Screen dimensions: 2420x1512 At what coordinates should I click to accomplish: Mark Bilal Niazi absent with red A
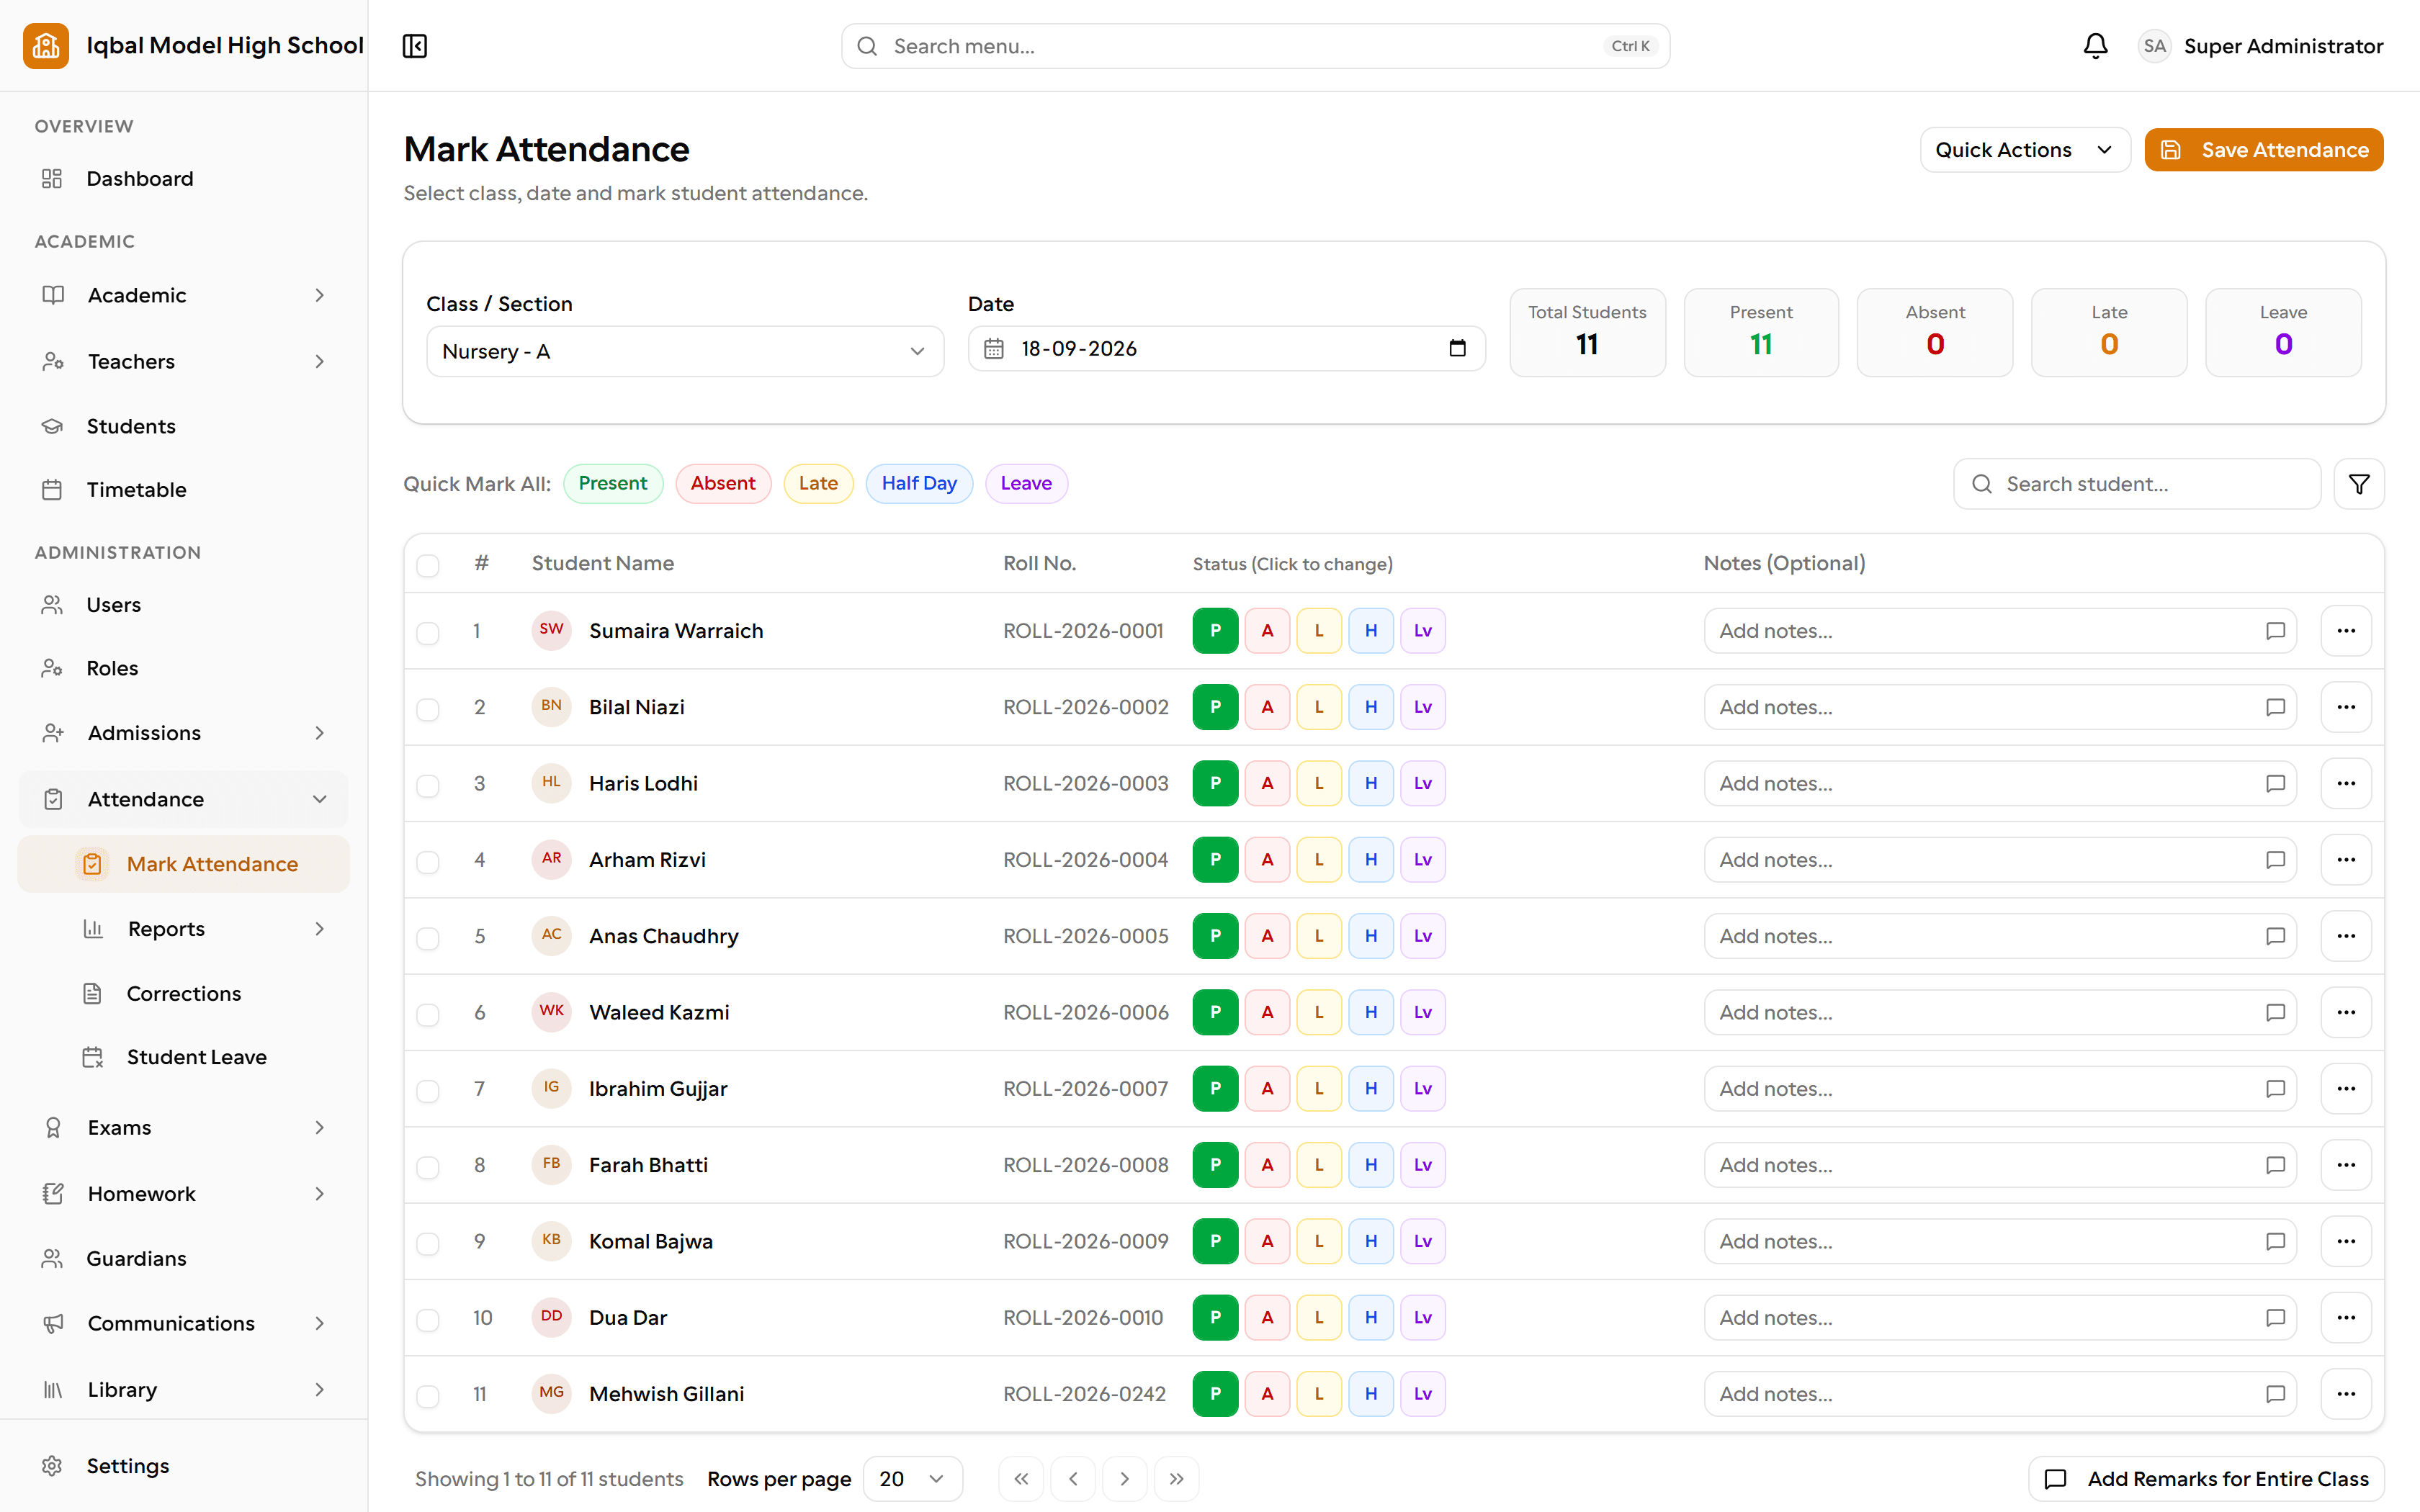click(1267, 707)
